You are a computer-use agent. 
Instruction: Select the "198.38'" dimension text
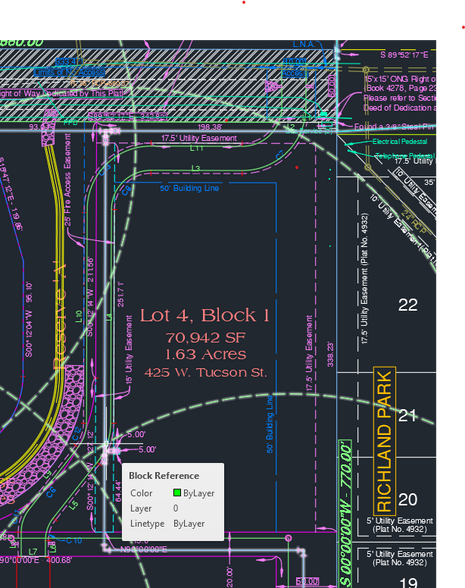tap(210, 128)
